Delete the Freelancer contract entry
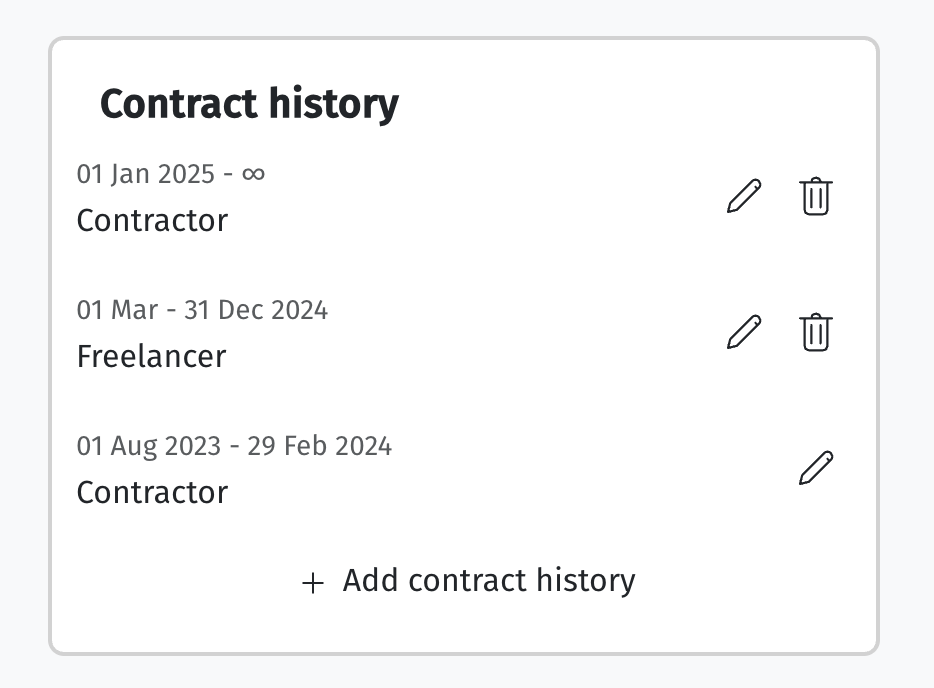The width and height of the screenshot is (934, 688). [x=815, y=332]
